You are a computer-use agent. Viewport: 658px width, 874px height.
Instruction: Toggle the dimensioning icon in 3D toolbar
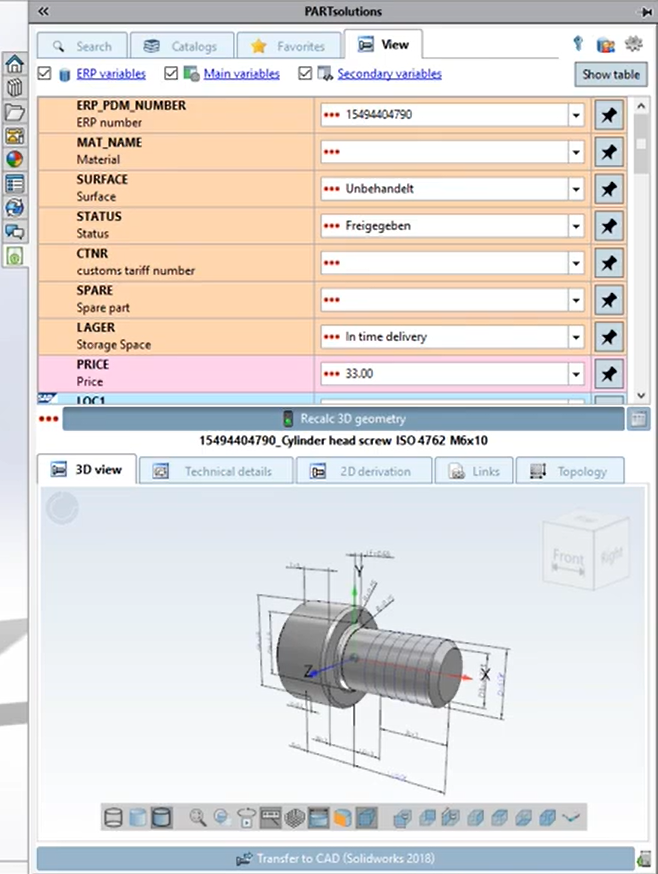tap(270, 818)
